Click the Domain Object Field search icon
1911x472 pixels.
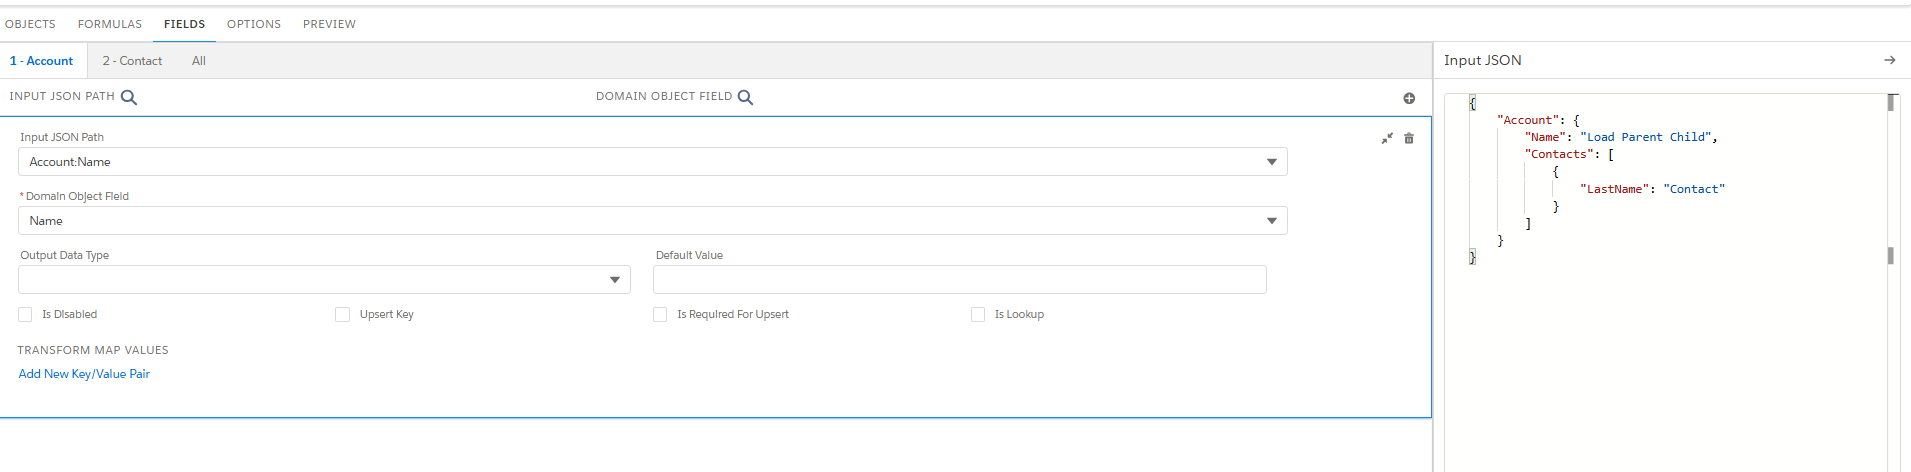coord(745,97)
